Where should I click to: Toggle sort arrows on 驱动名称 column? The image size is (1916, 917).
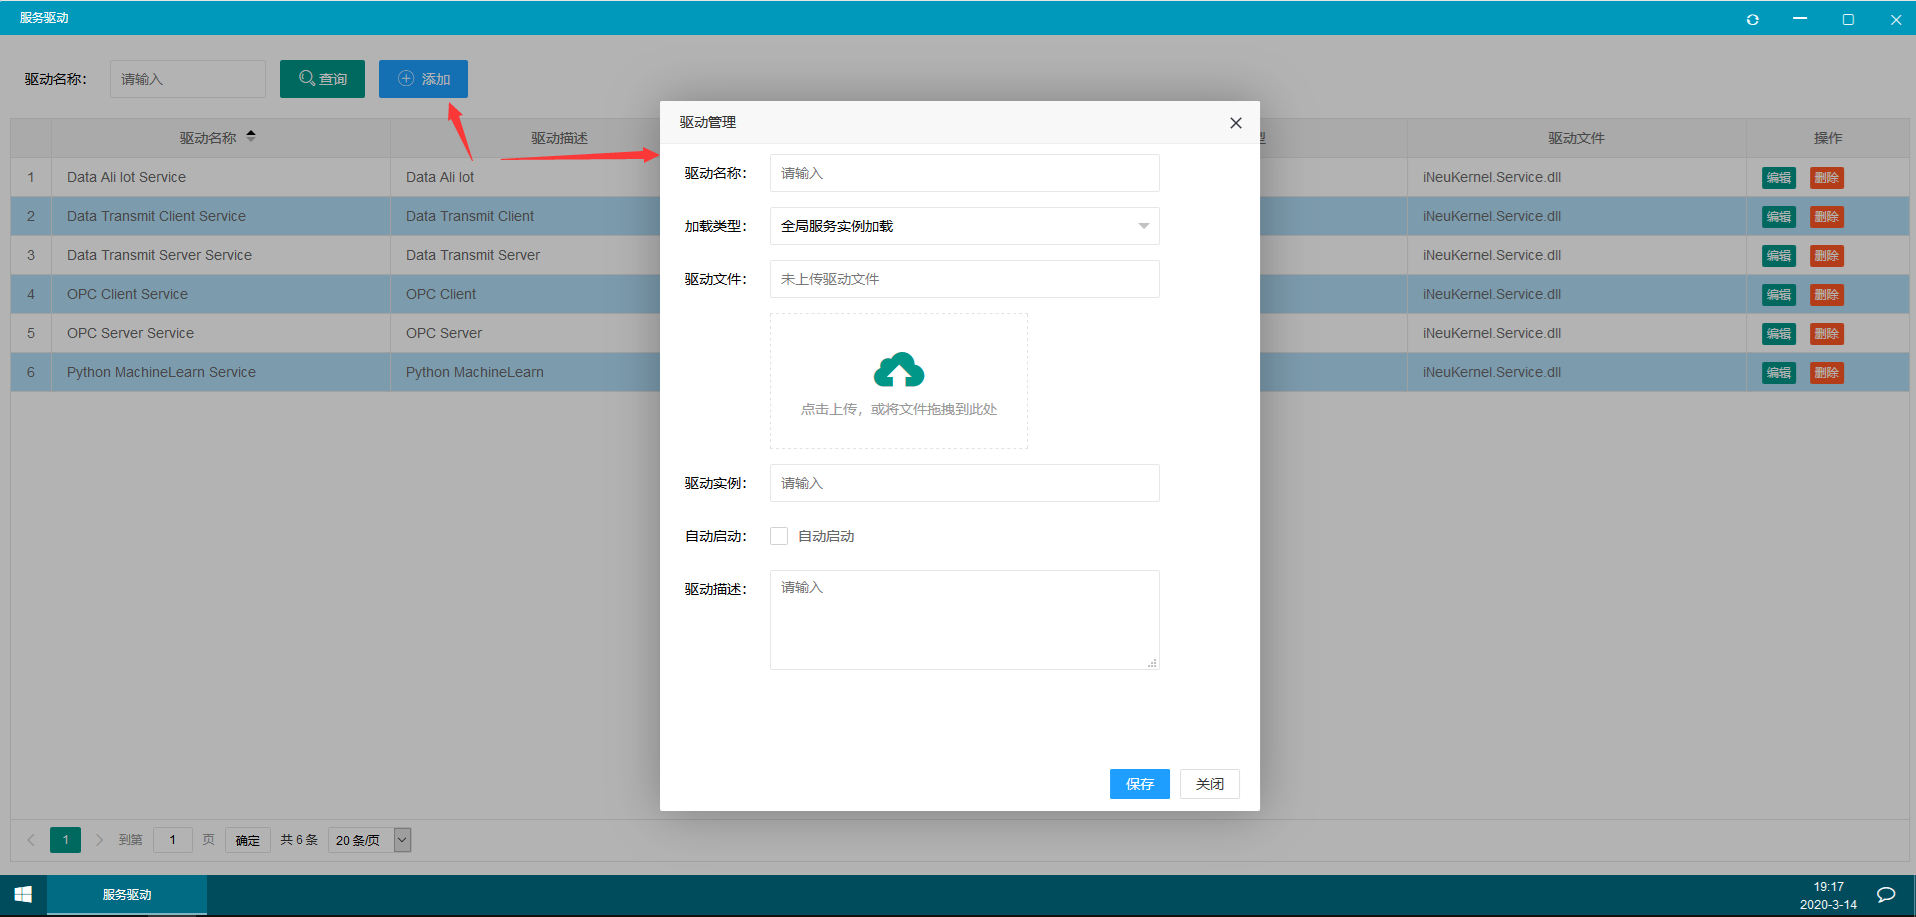coord(251,136)
